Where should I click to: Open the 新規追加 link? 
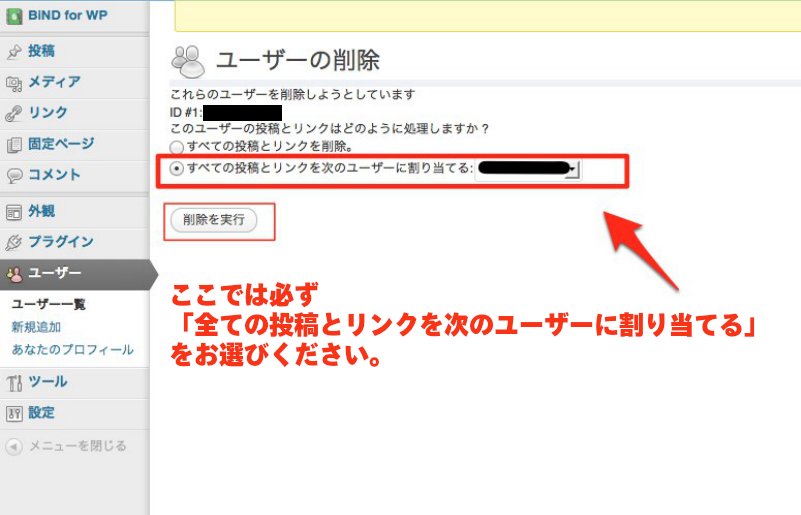tap(36, 327)
